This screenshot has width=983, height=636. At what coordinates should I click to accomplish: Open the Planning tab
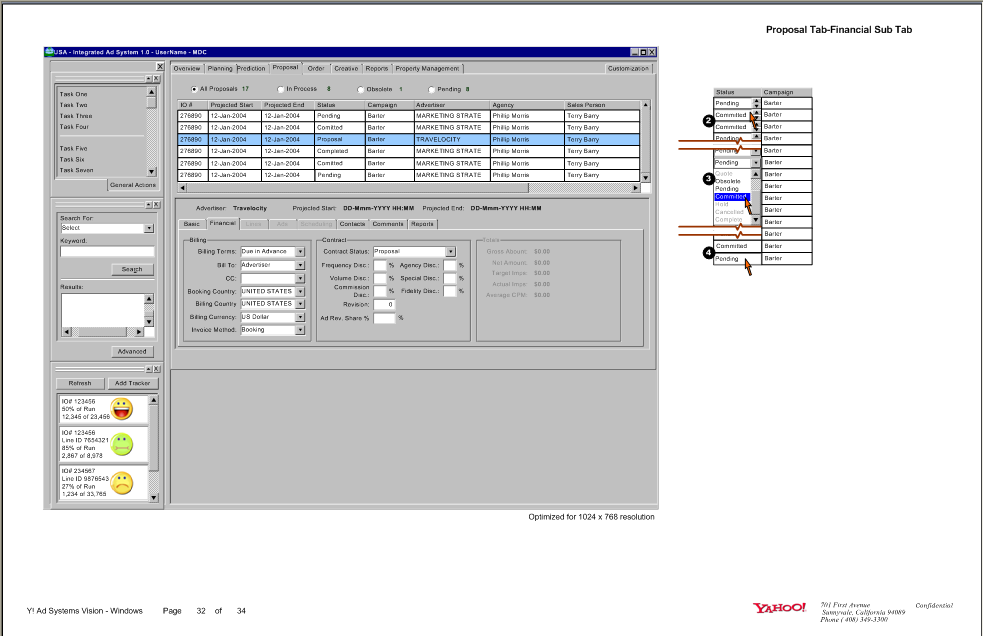(x=220, y=68)
